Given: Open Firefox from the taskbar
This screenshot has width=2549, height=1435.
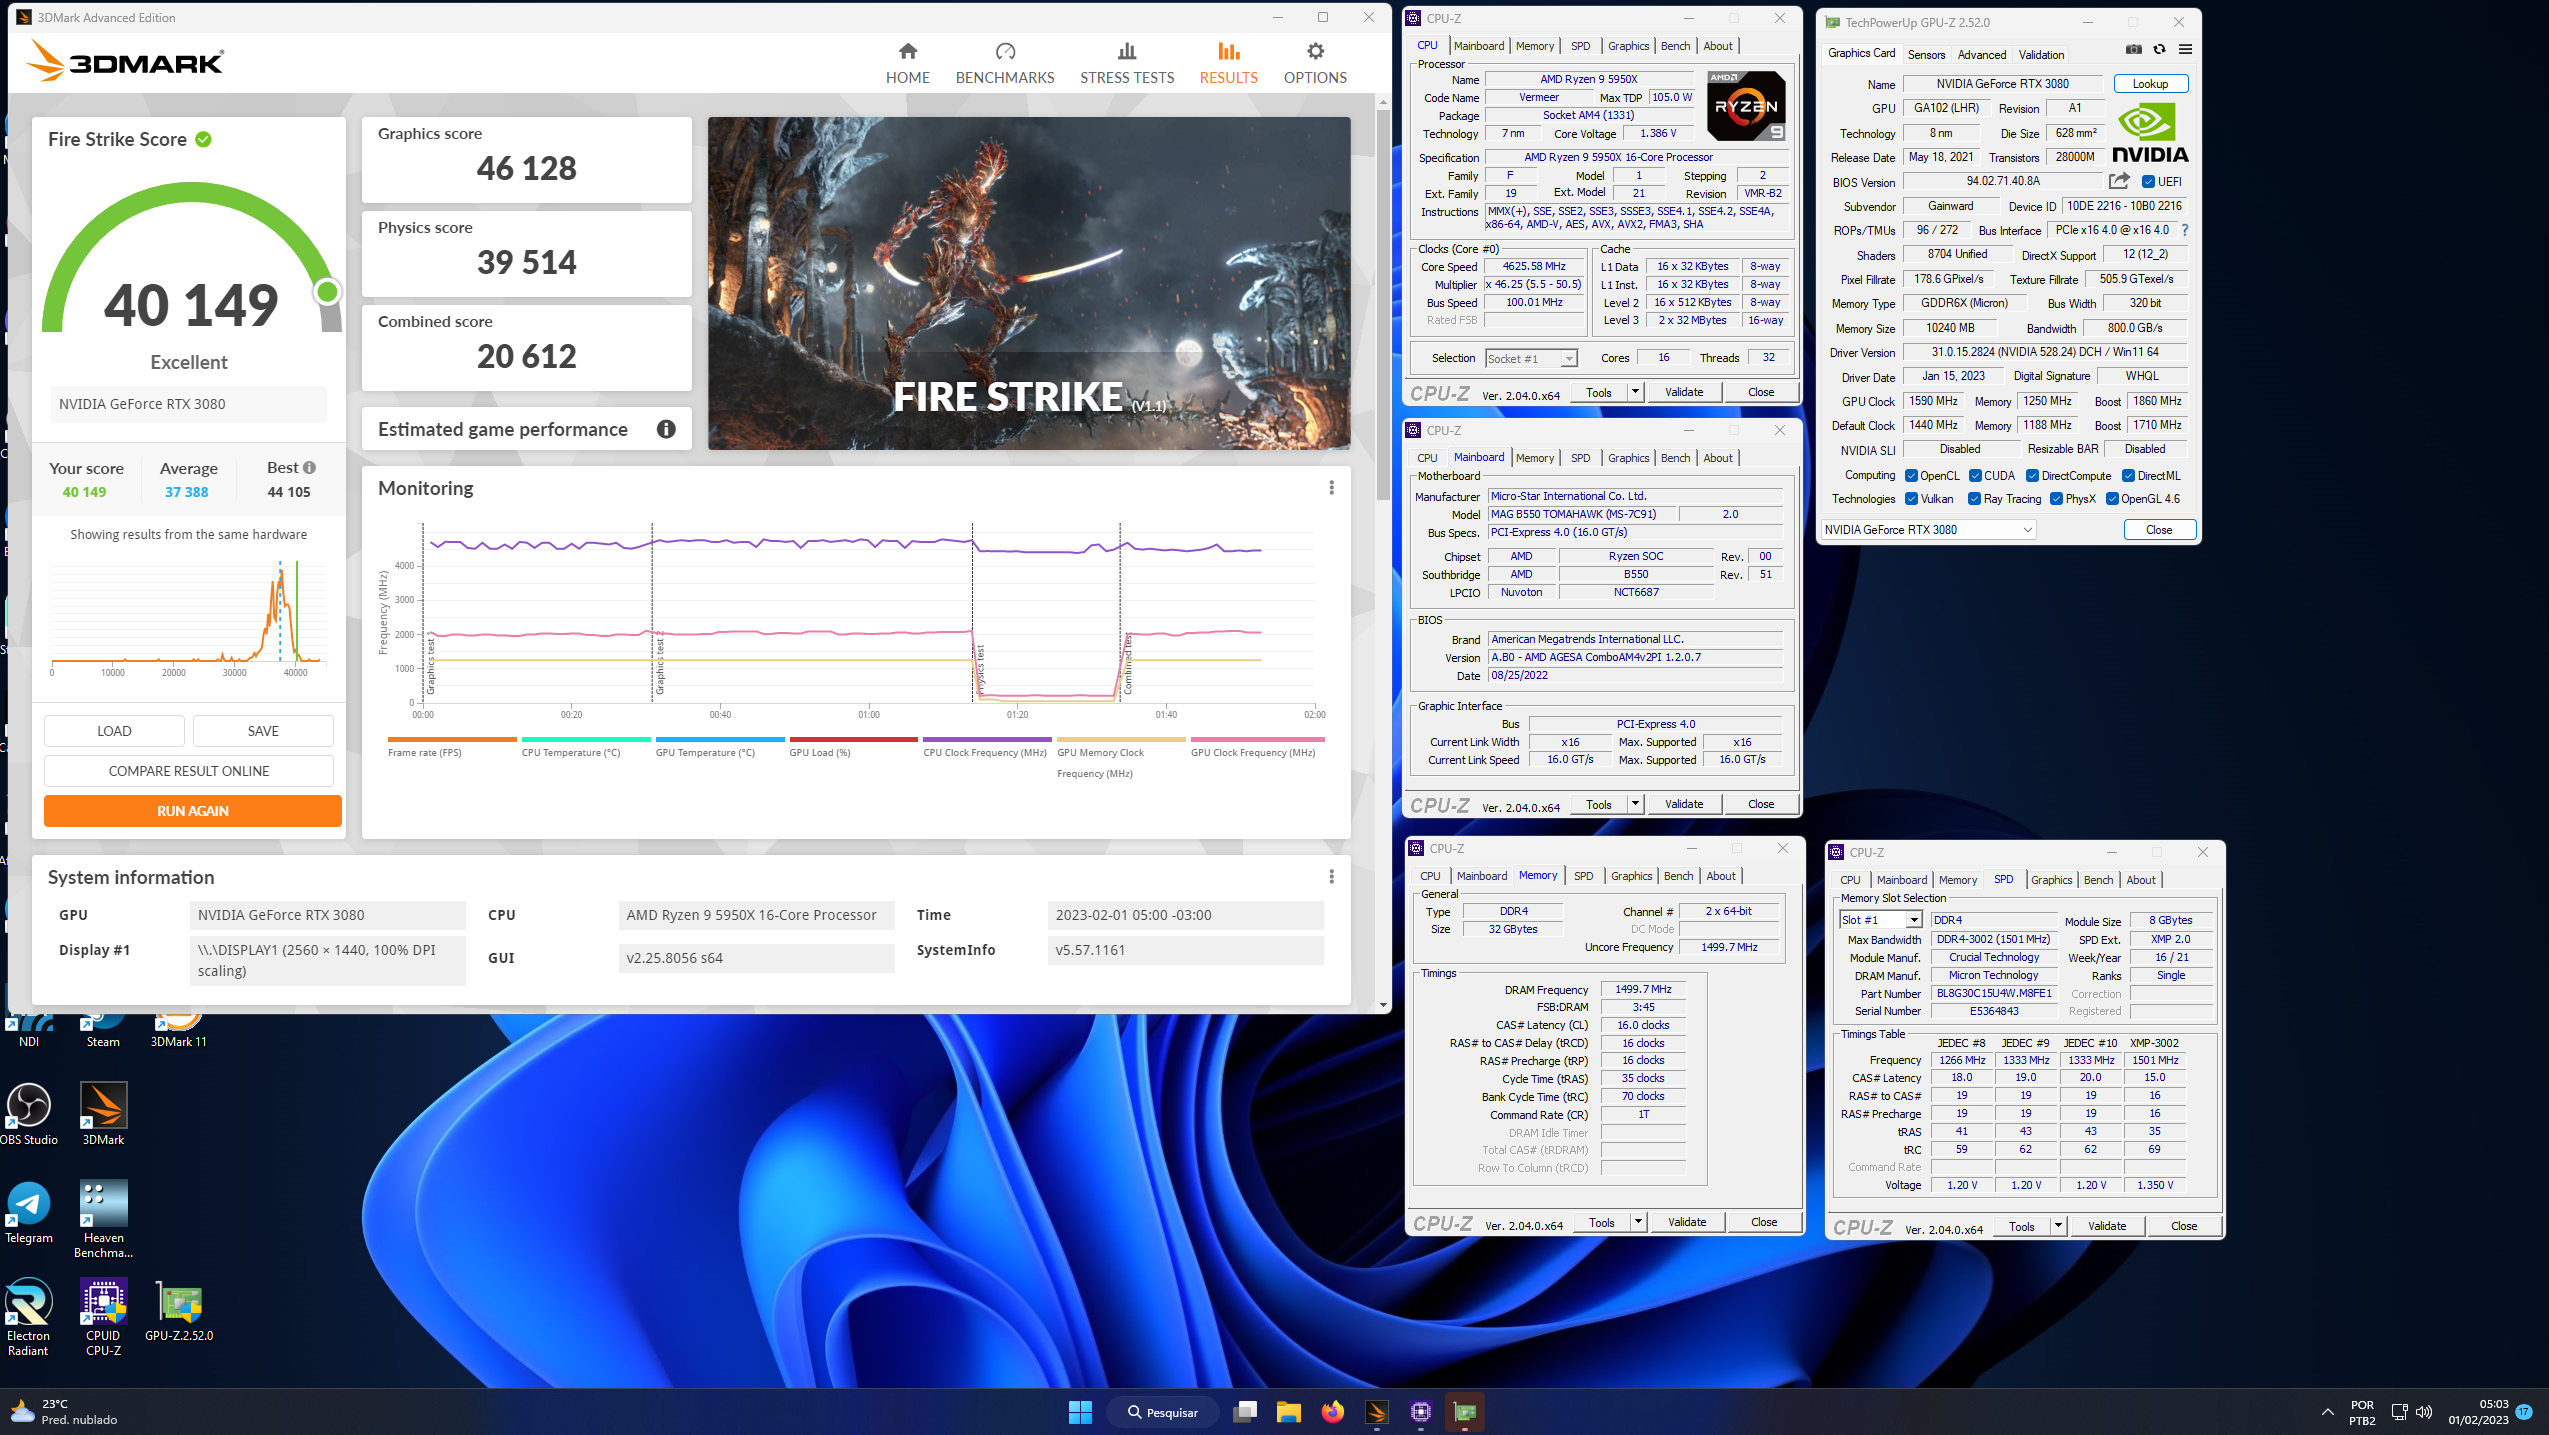Looking at the screenshot, I should pos(1332,1412).
